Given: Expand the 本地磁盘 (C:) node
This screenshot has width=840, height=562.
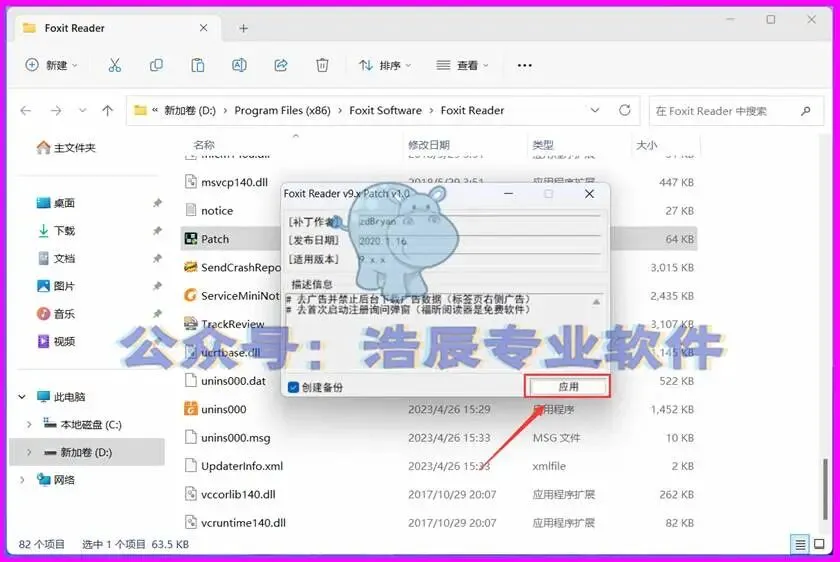Looking at the screenshot, I should (x=29, y=424).
